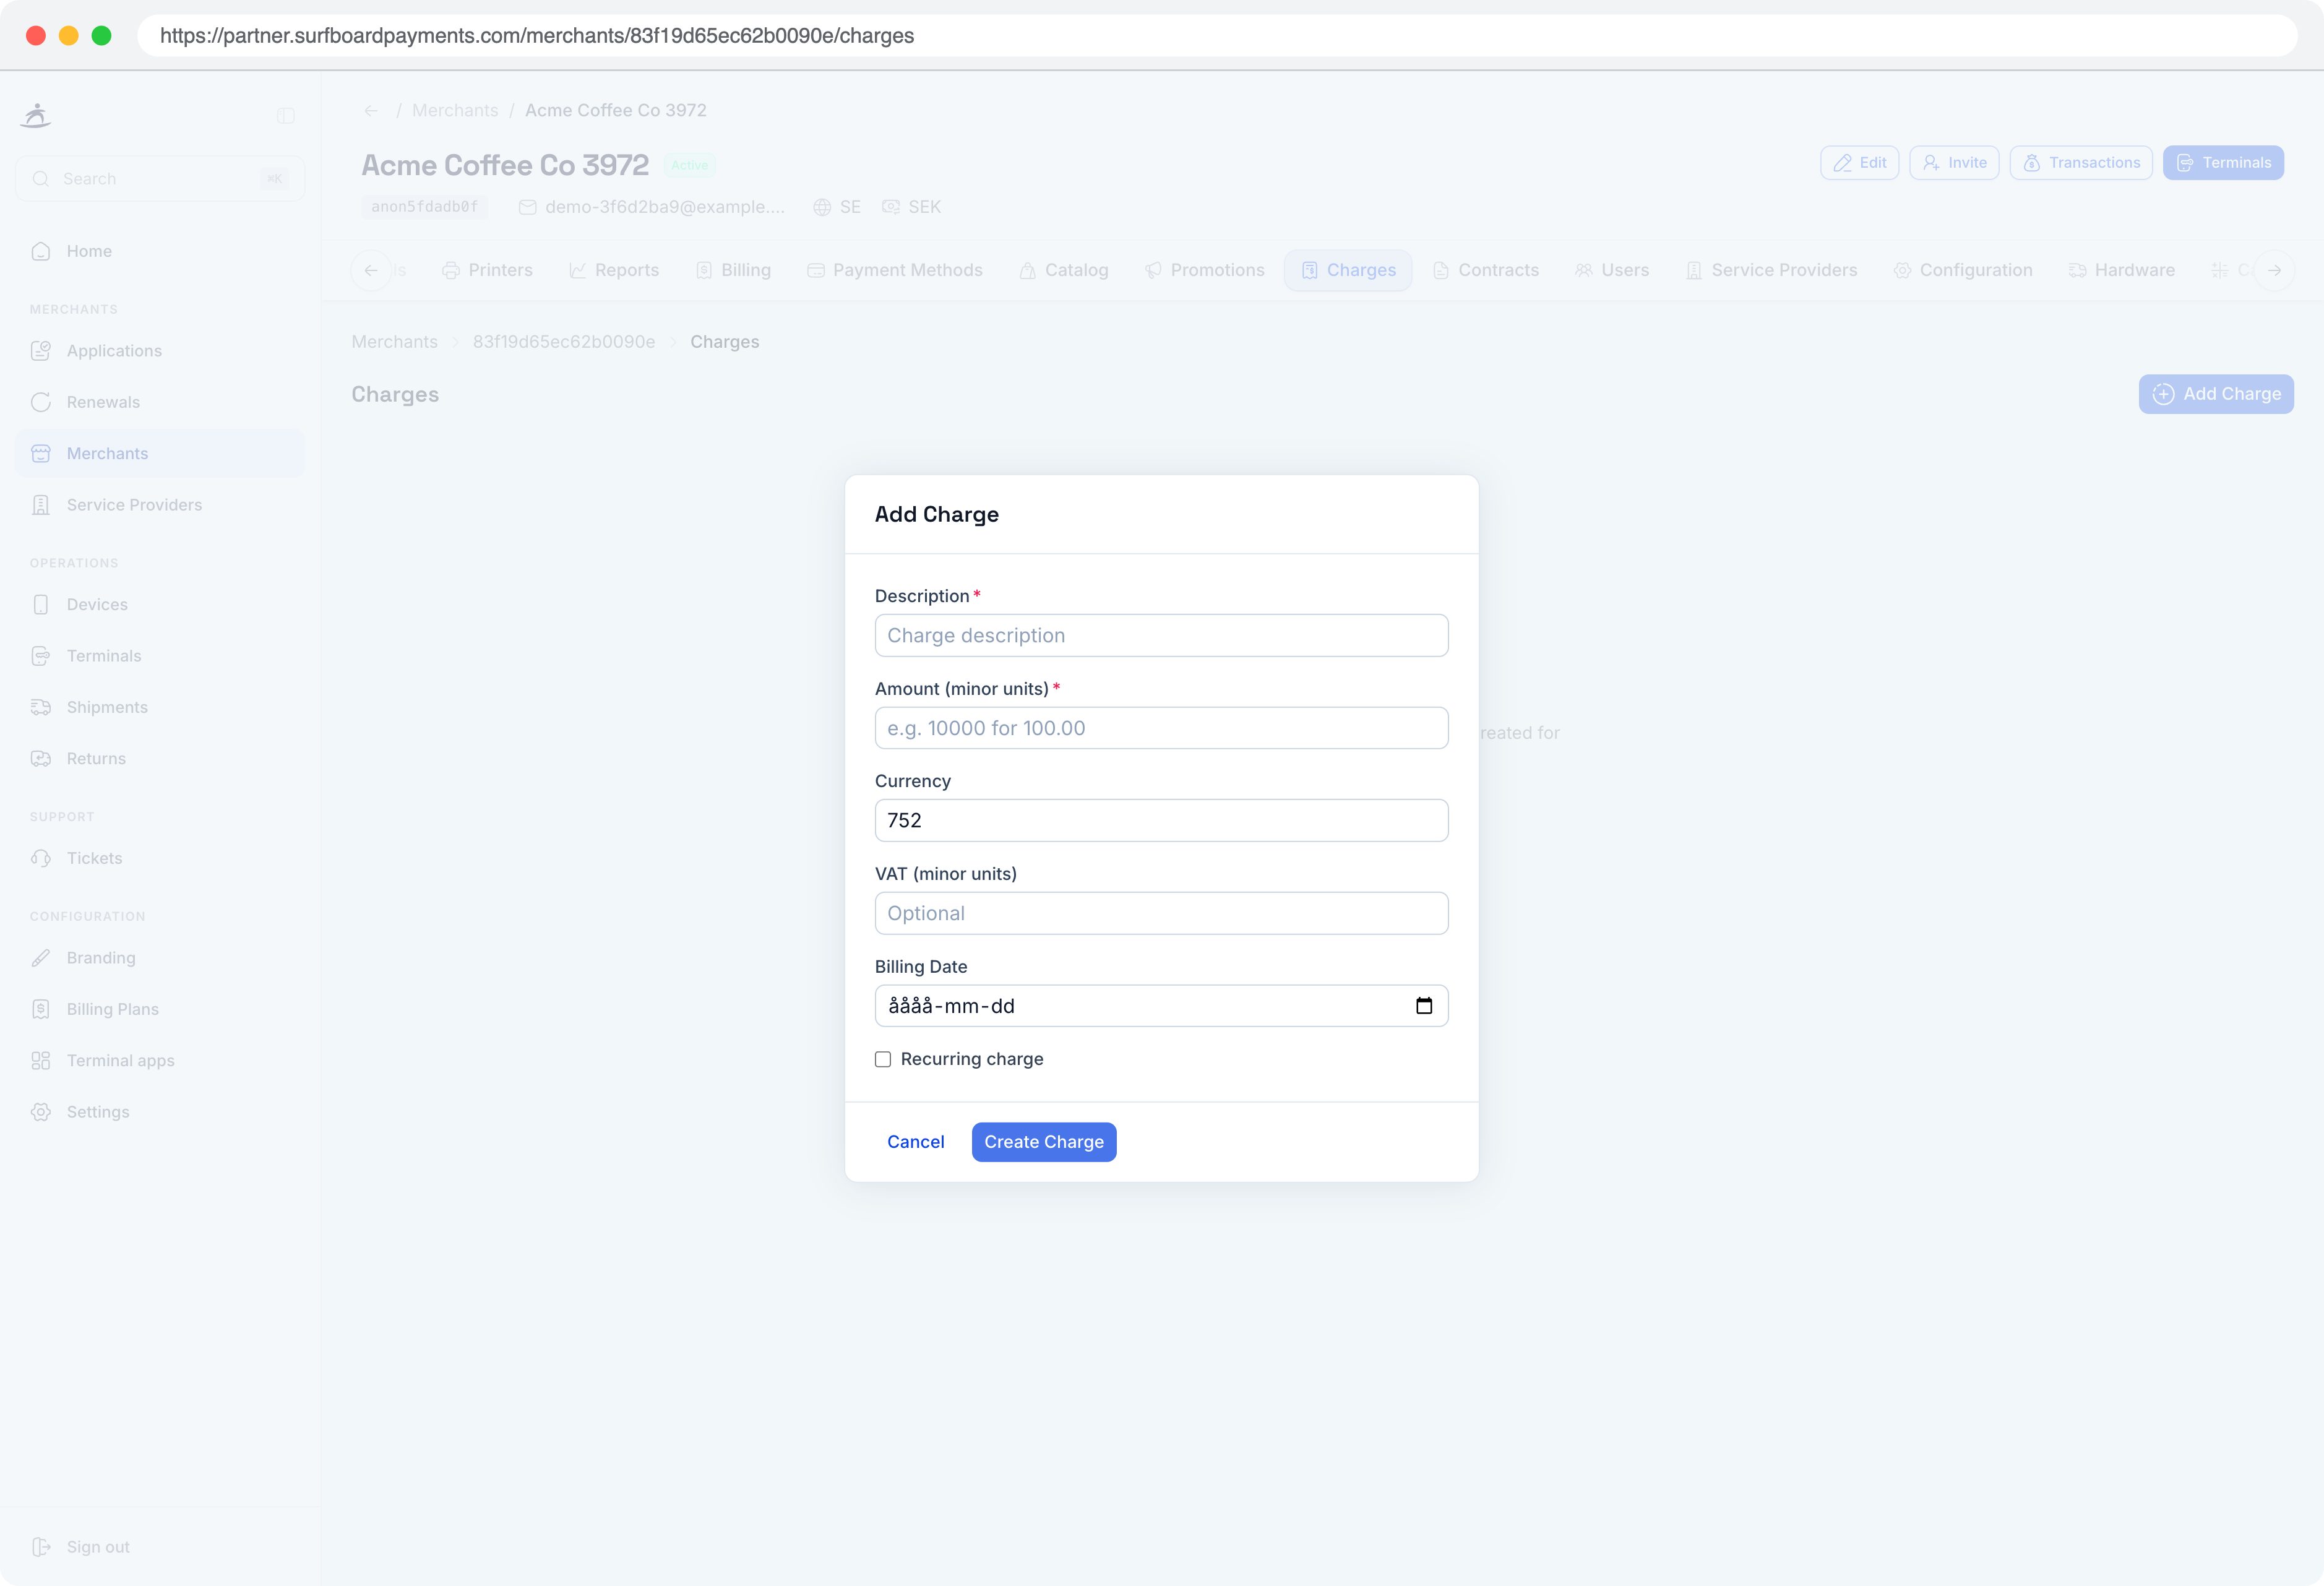Open the Billing Date calendar picker icon

click(1424, 1006)
